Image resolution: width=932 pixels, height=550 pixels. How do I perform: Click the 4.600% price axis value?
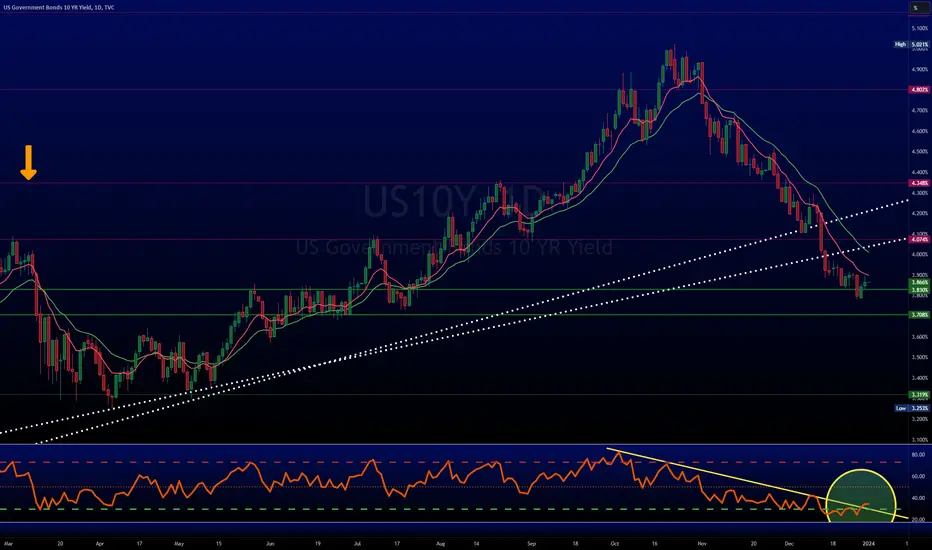(920, 131)
